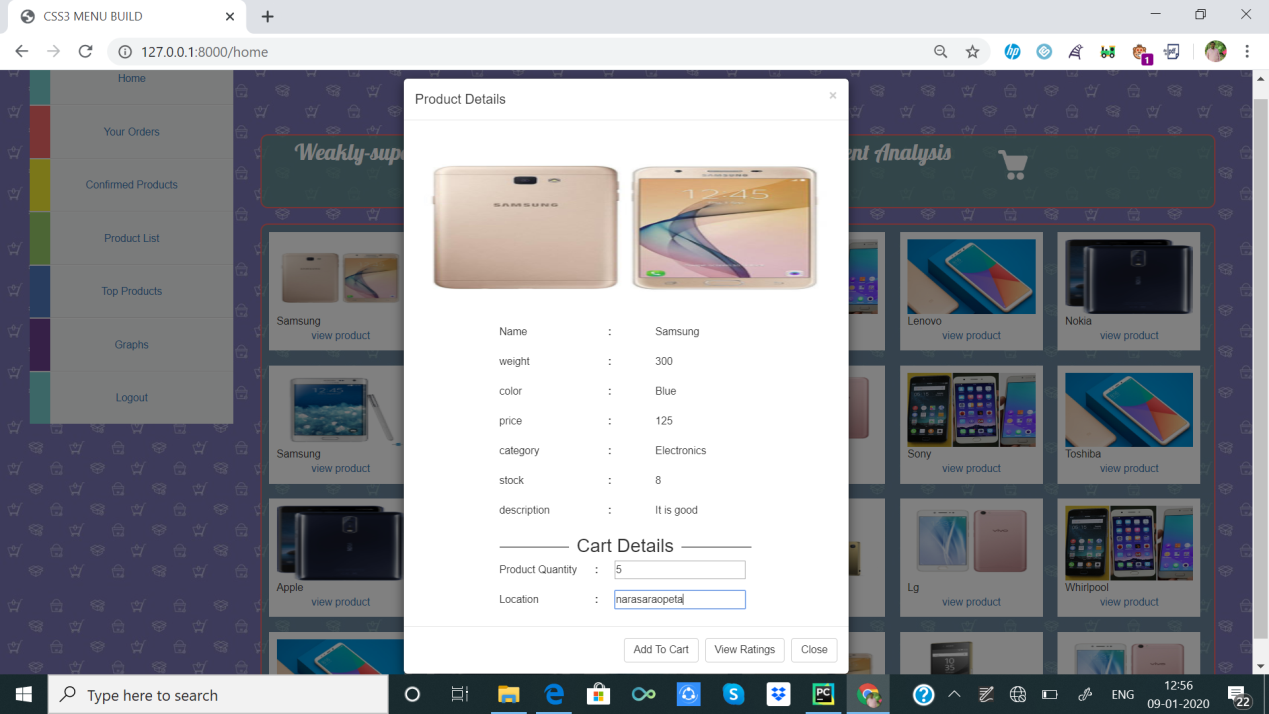1269x714 pixels.
Task: Open the Home menu item
Action: click(131, 79)
